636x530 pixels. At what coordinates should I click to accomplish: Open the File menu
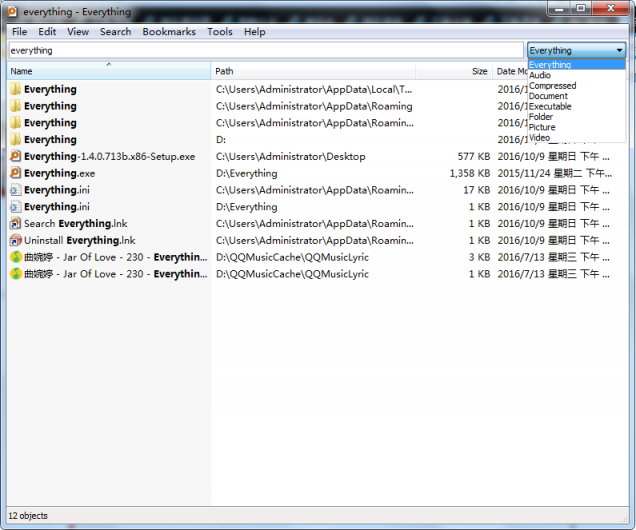click(x=19, y=32)
